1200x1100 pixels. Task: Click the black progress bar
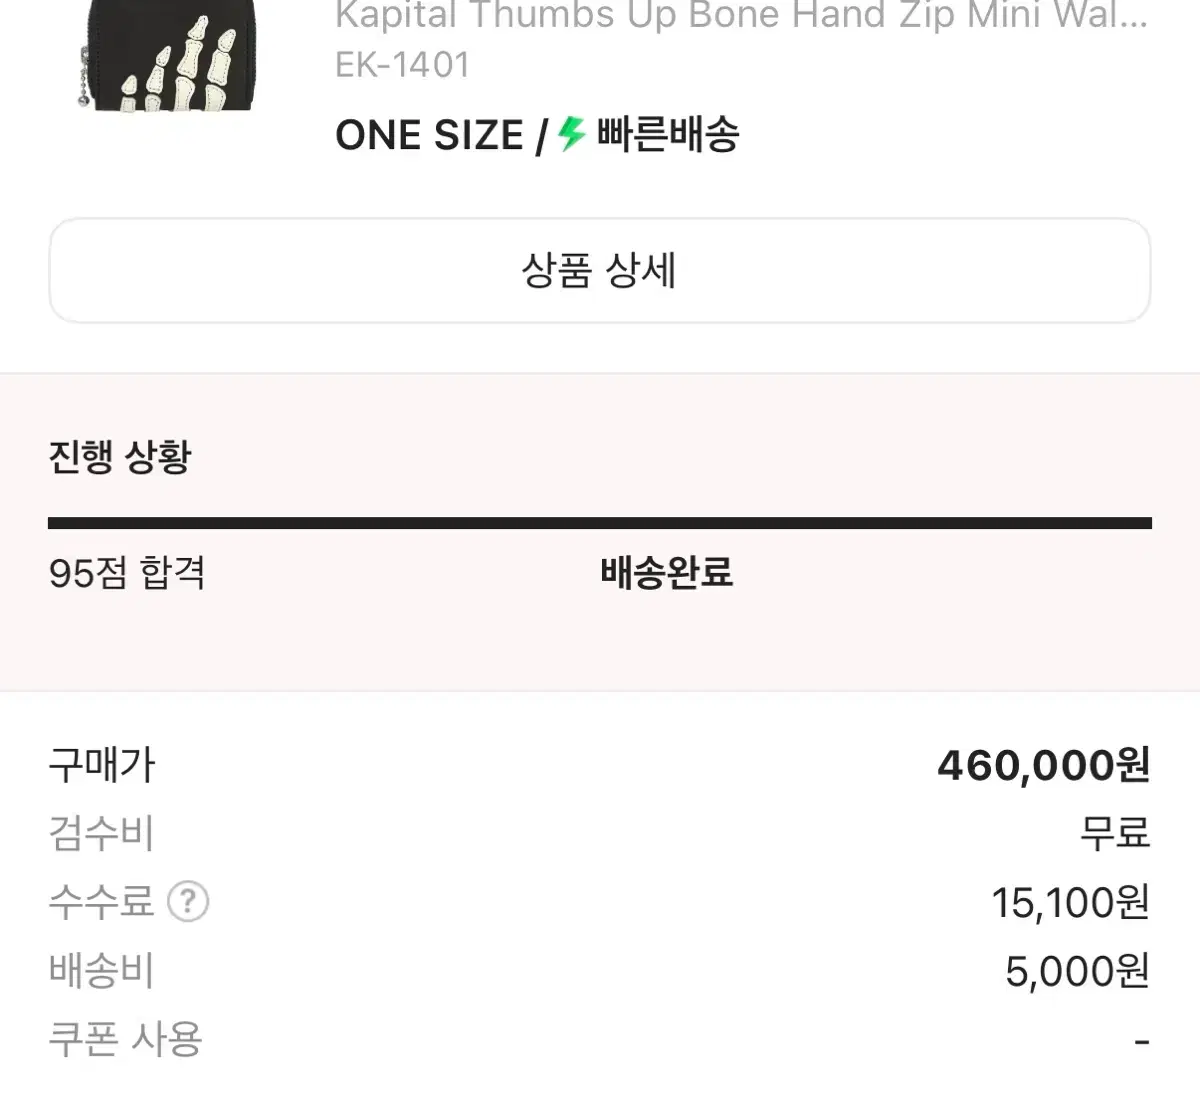[x=600, y=523]
